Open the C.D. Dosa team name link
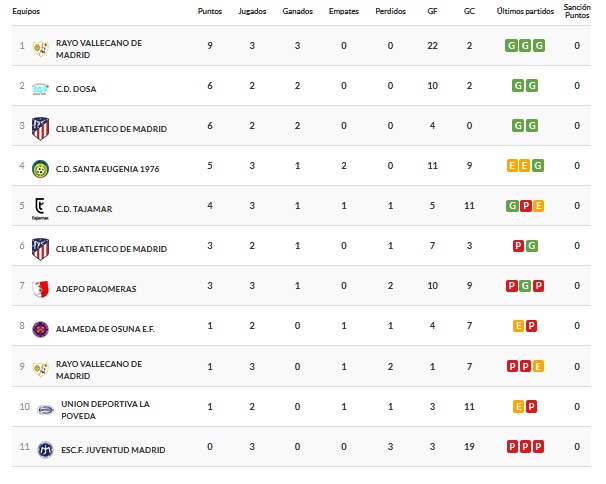Screen dimensions: 606x484 pyautogui.click(x=76, y=89)
